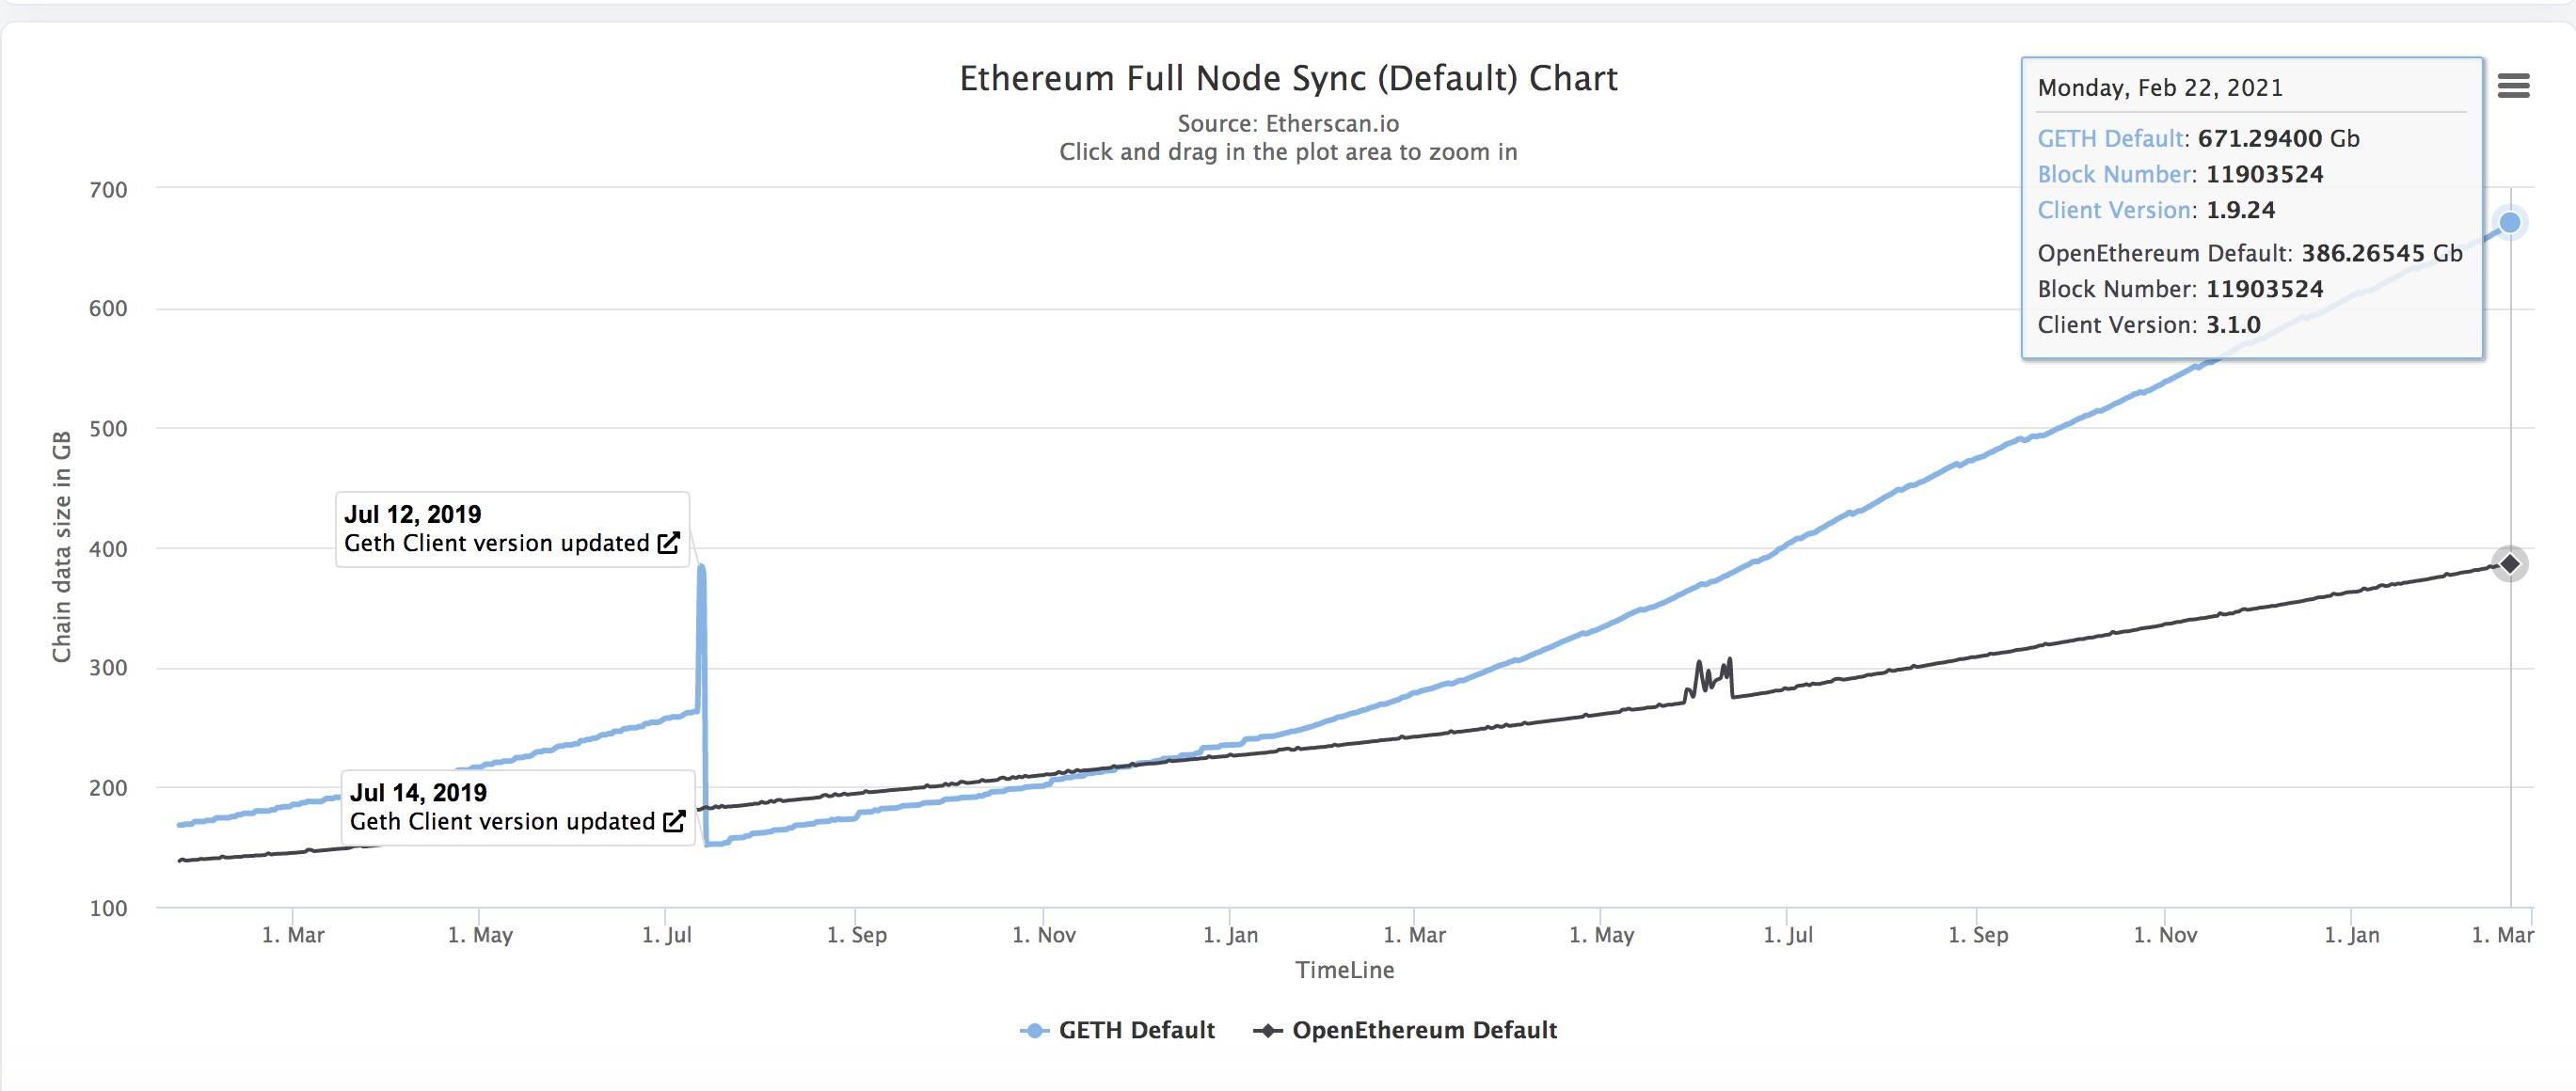Click the dark diamond symbol in the legend
The width and height of the screenshot is (2576, 1091).
1268,1031
